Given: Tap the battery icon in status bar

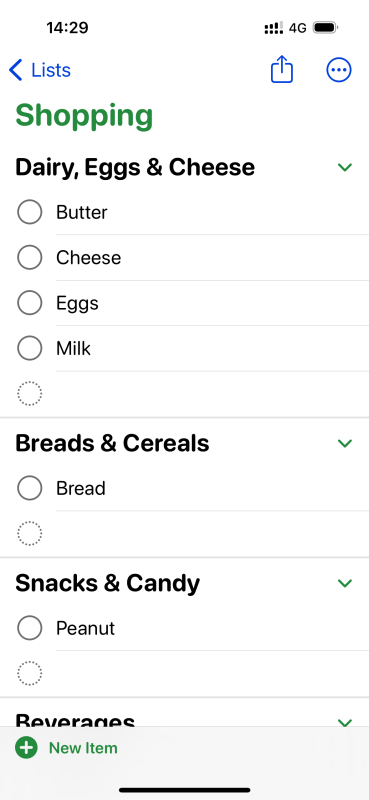Looking at the screenshot, I should (x=325, y=28).
